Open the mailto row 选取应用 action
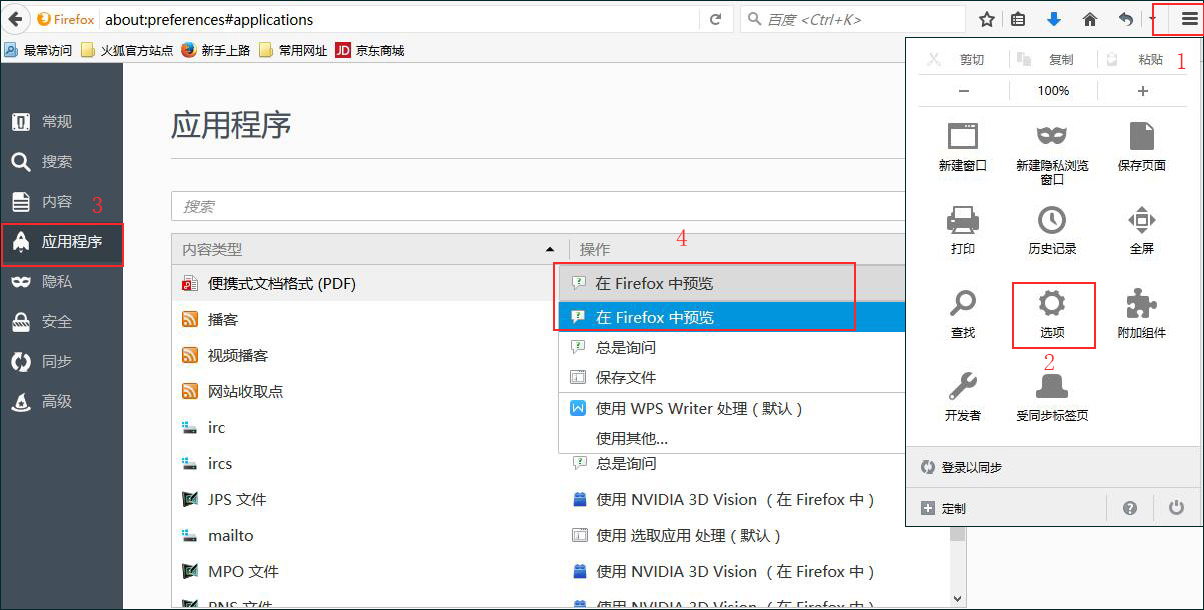 tap(676, 536)
